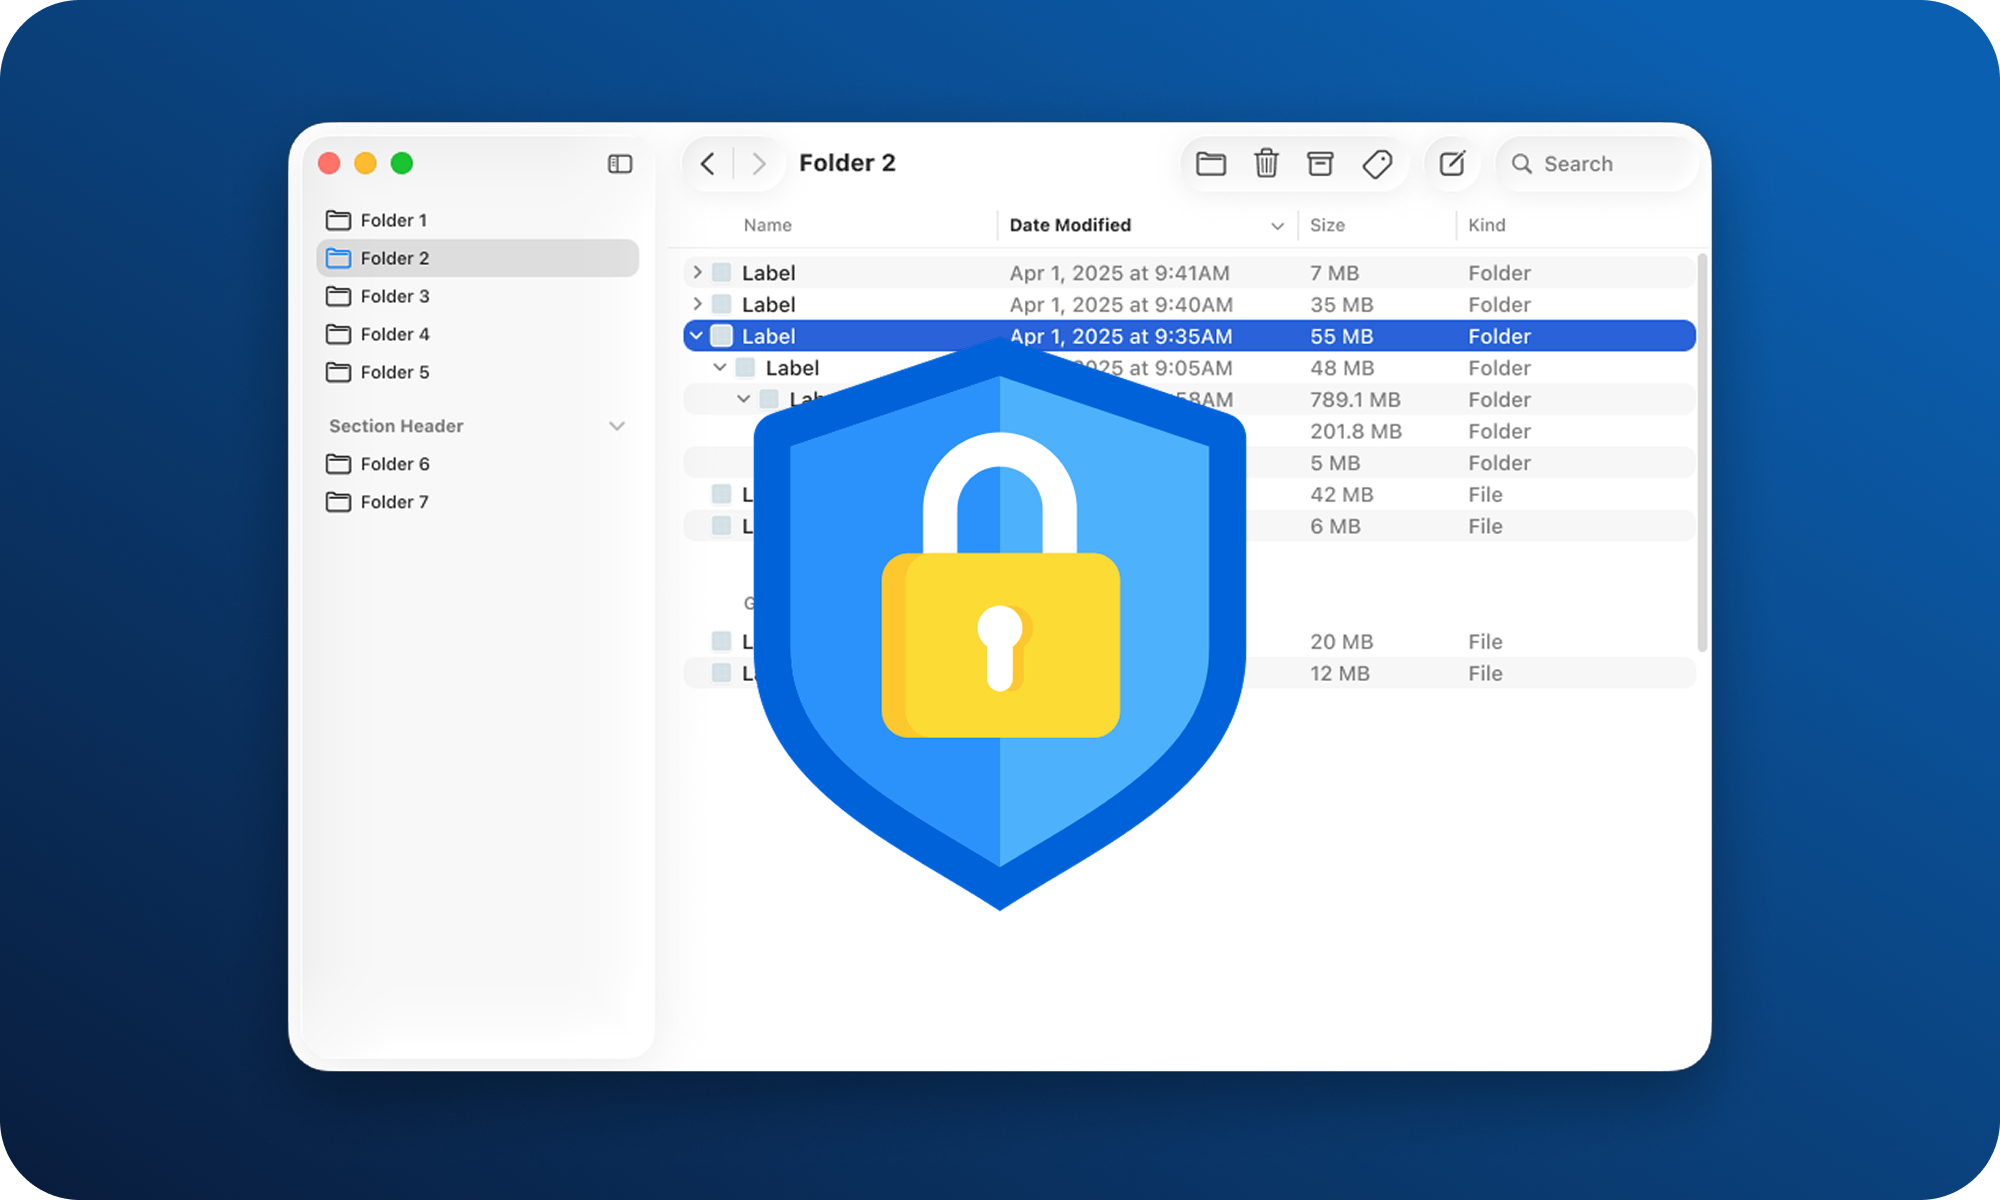Toggle the sidebar visibility icon
Screen dimensions: 2000x1200
(x=621, y=164)
